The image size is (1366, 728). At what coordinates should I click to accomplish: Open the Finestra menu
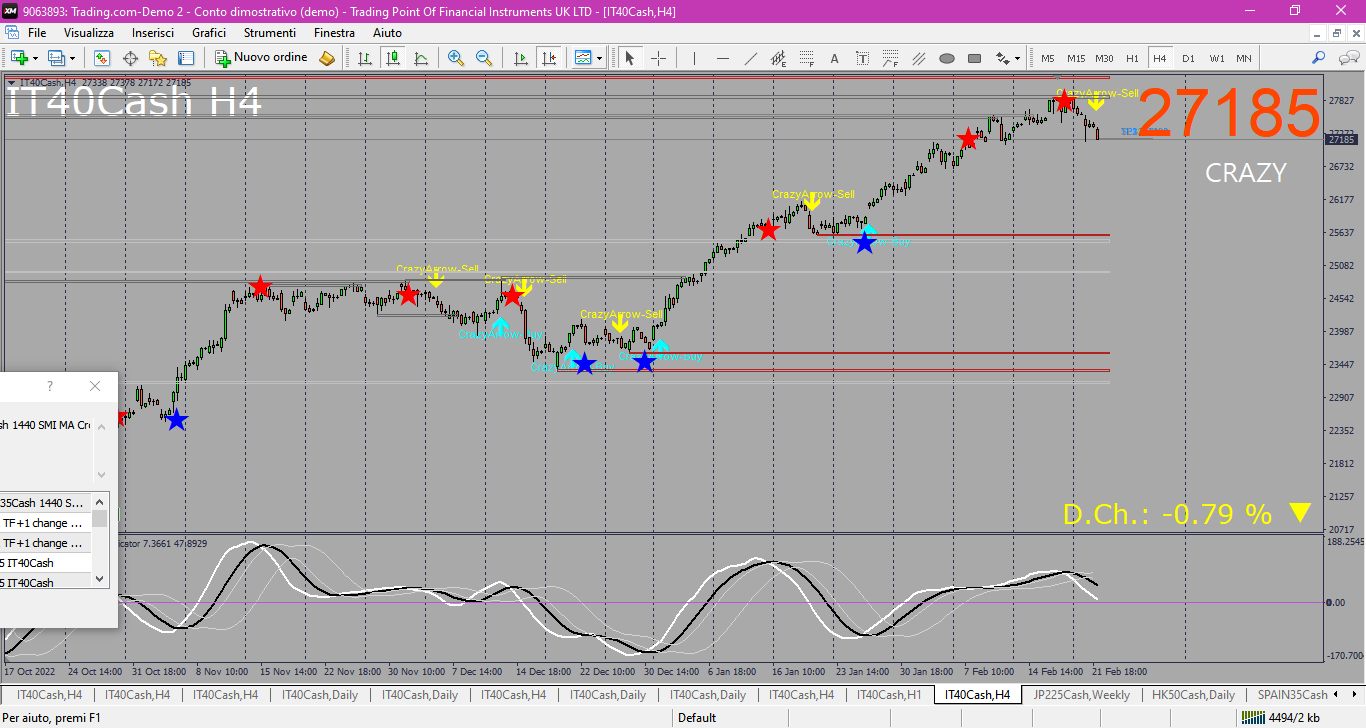tap(334, 33)
